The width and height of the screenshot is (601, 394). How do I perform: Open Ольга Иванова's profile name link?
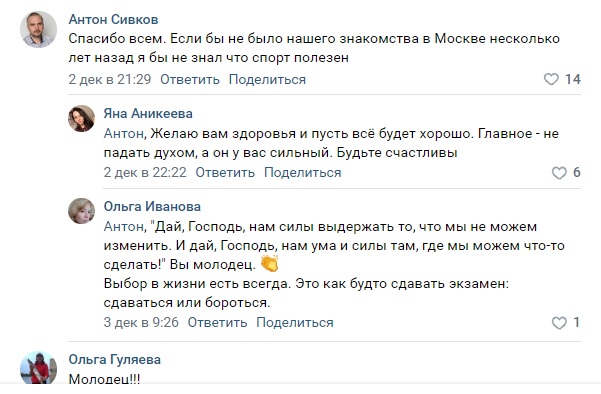tap(152, 206)
